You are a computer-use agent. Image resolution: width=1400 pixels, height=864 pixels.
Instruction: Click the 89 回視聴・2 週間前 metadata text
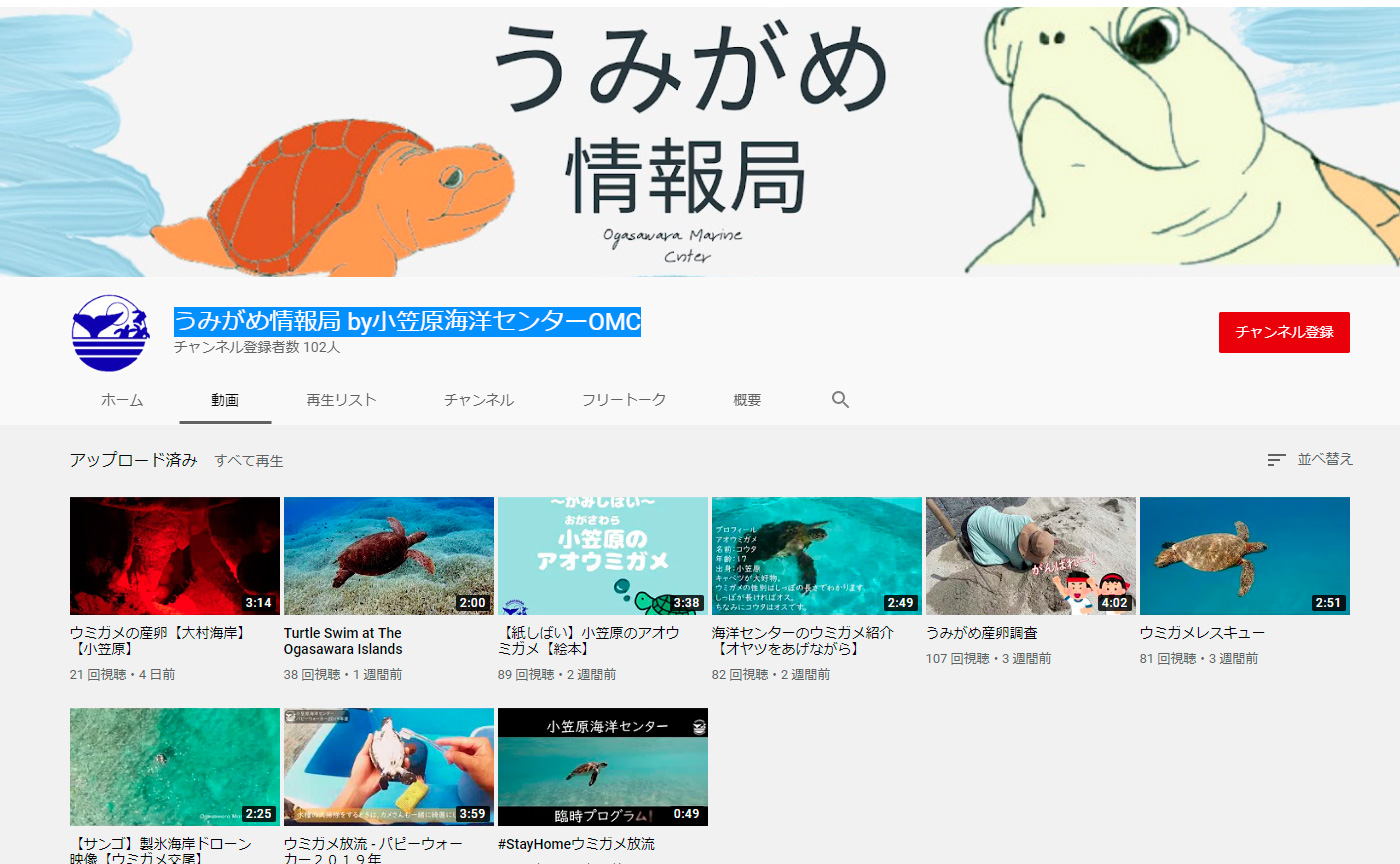pos(557,675)
